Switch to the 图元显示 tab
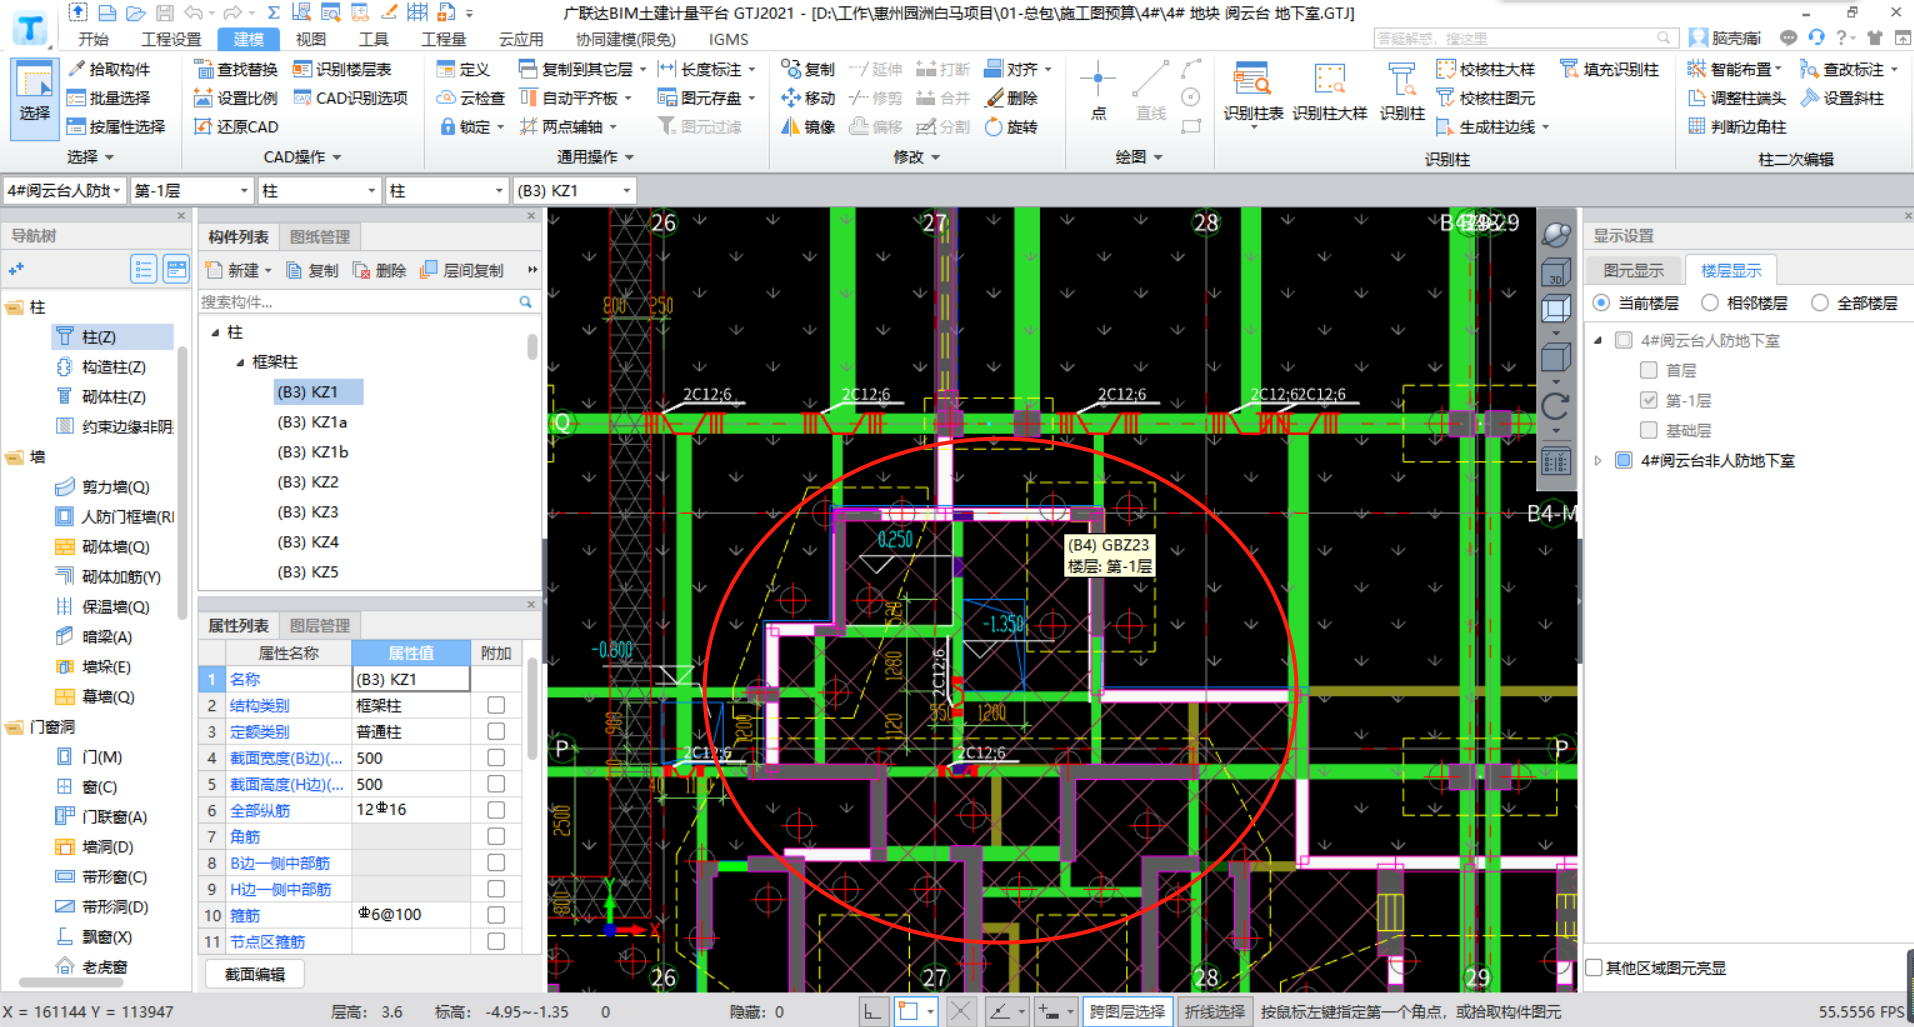The width and height of the screenshot is (1914, 1027). pyautogui.click(x=1633, y=270)
